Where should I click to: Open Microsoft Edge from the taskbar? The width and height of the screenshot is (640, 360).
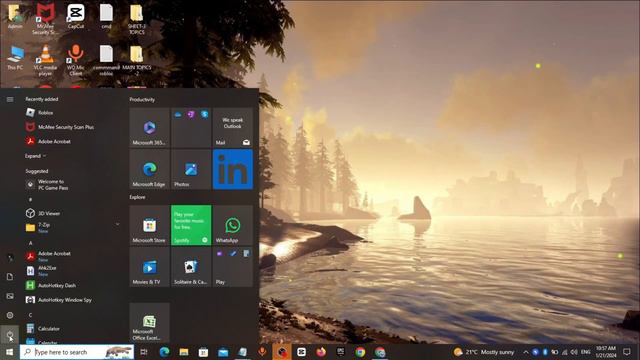pyautogui.click(x=164, y=352)
